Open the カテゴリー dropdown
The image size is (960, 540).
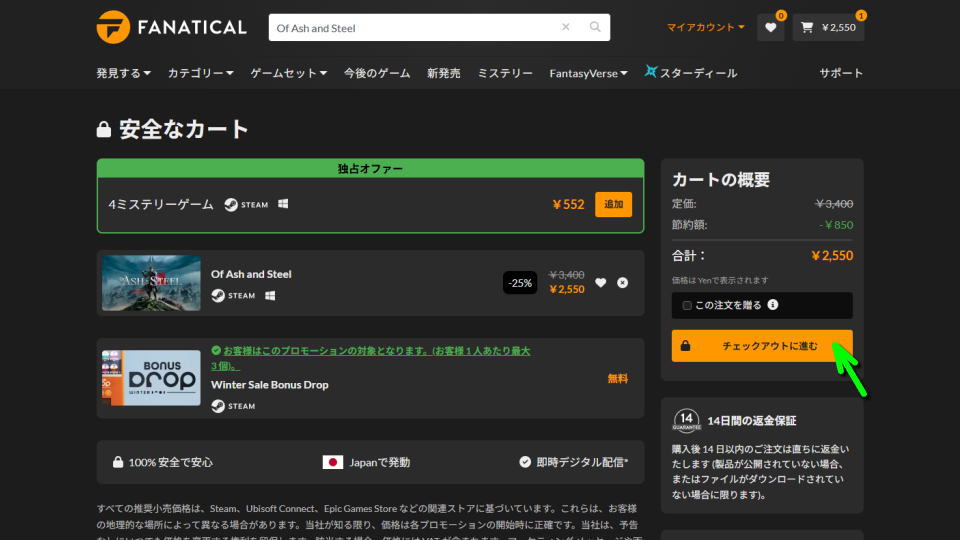pyautogui.click(x=200, y=73)
